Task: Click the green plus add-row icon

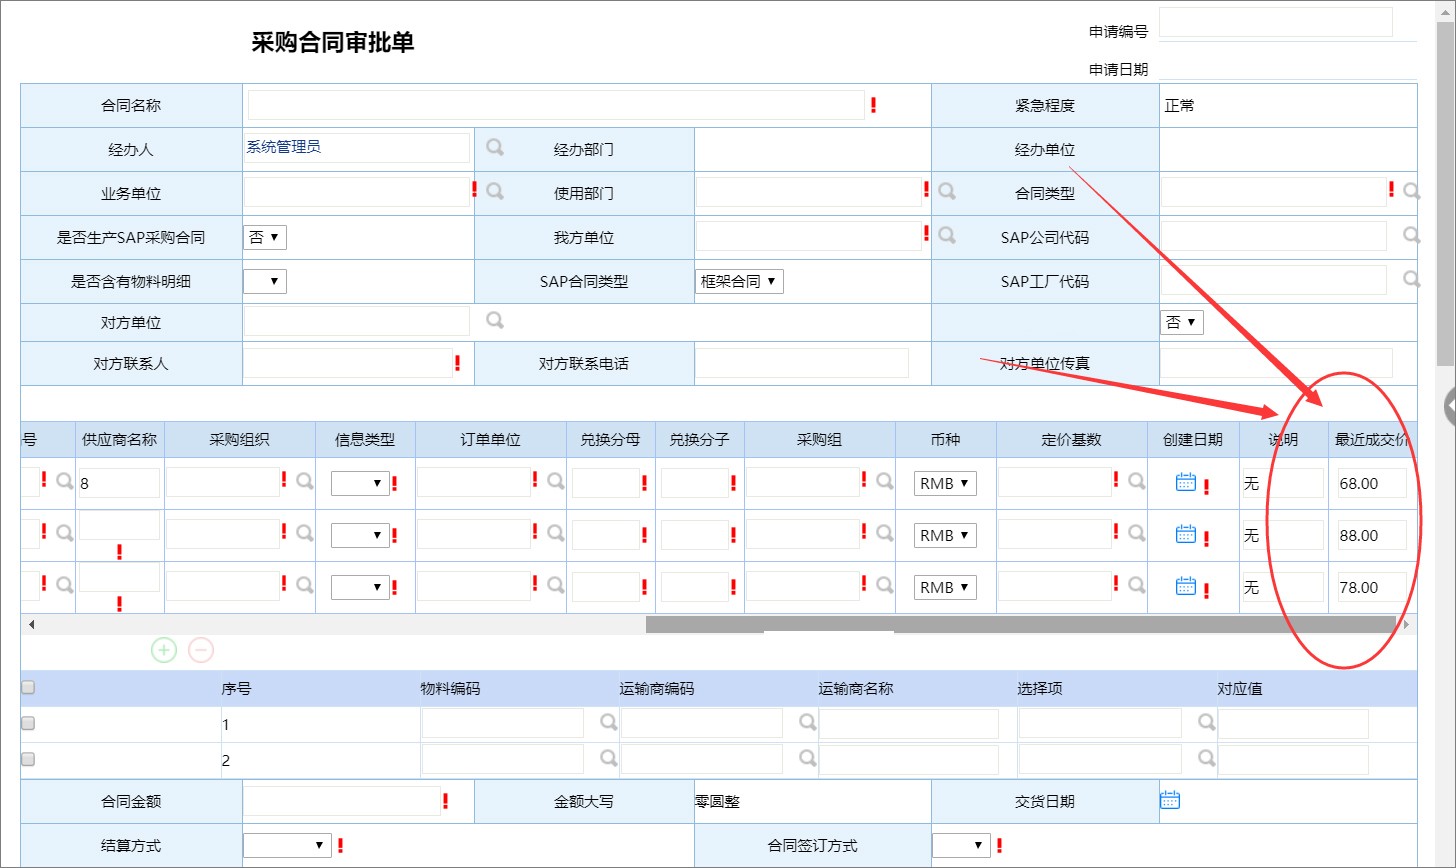Action: (x=164, y=650)
